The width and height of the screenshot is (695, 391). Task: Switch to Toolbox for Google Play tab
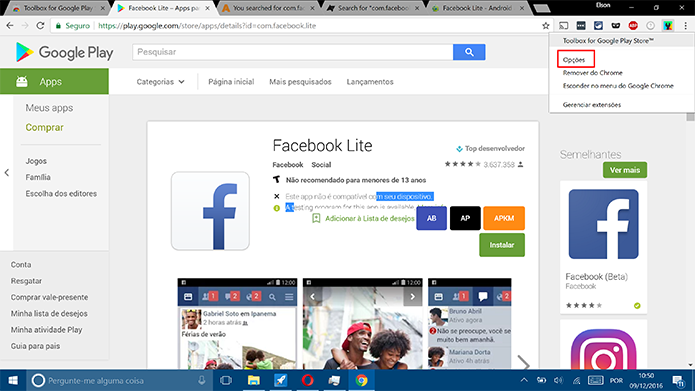58,8
